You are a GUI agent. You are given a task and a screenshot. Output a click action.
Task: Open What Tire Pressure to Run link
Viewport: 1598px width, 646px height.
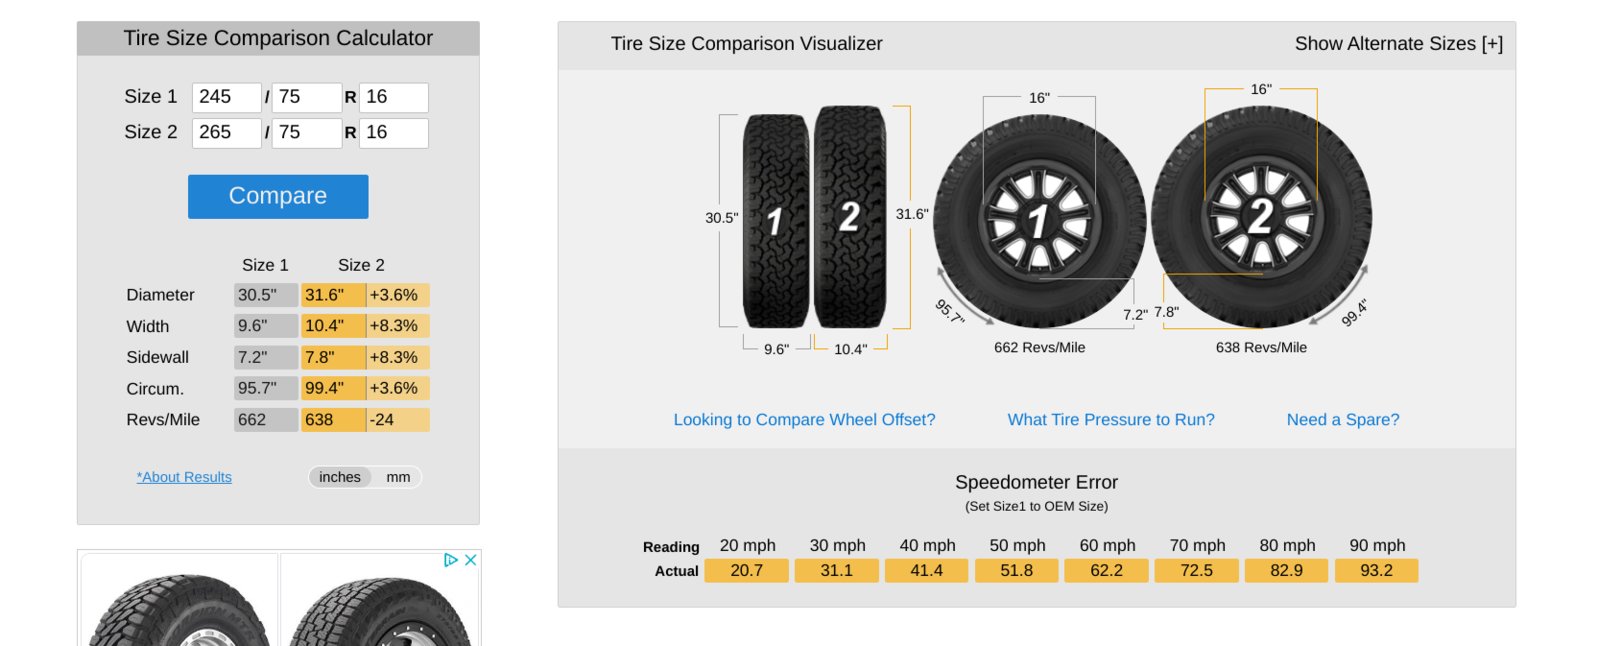coord(1111,420)
